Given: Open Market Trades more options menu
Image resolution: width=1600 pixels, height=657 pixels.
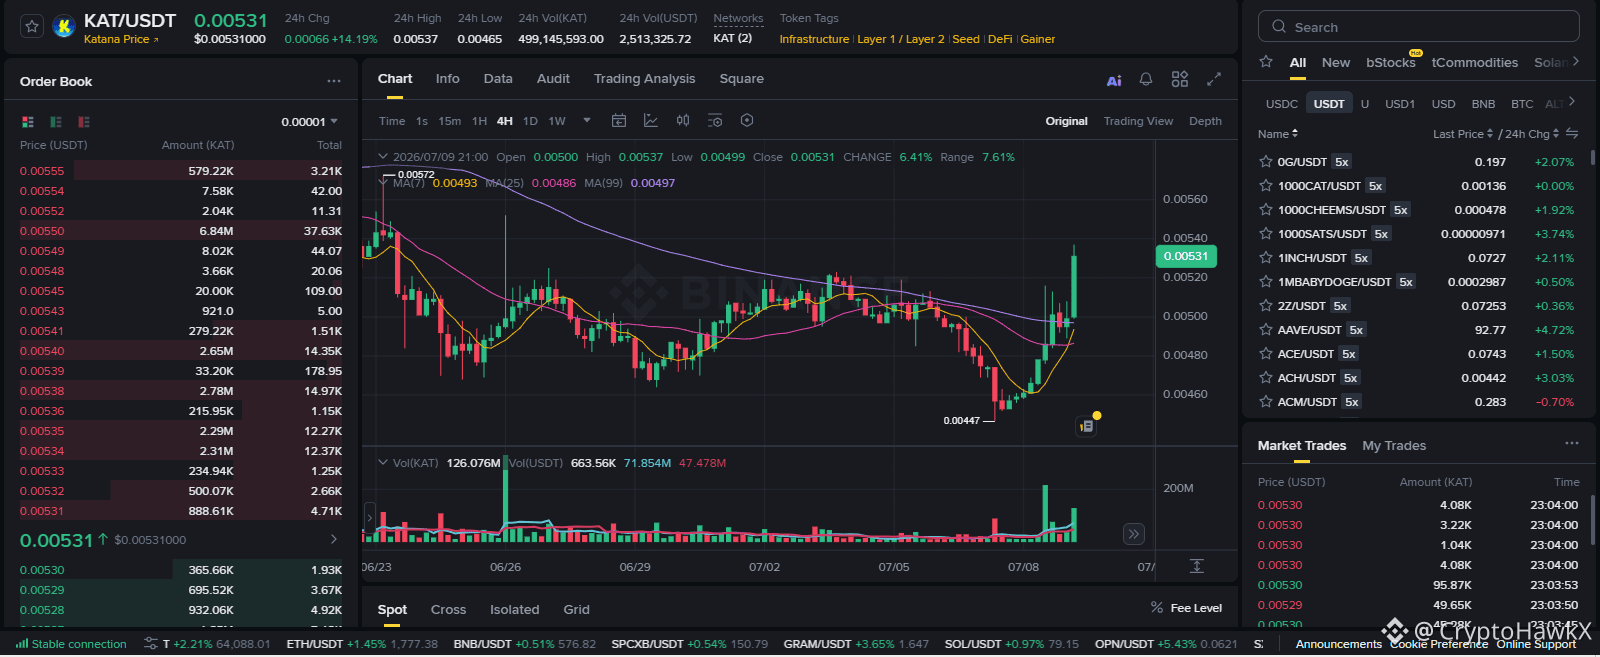Looking at the screenshot, I should [1572, 443].
